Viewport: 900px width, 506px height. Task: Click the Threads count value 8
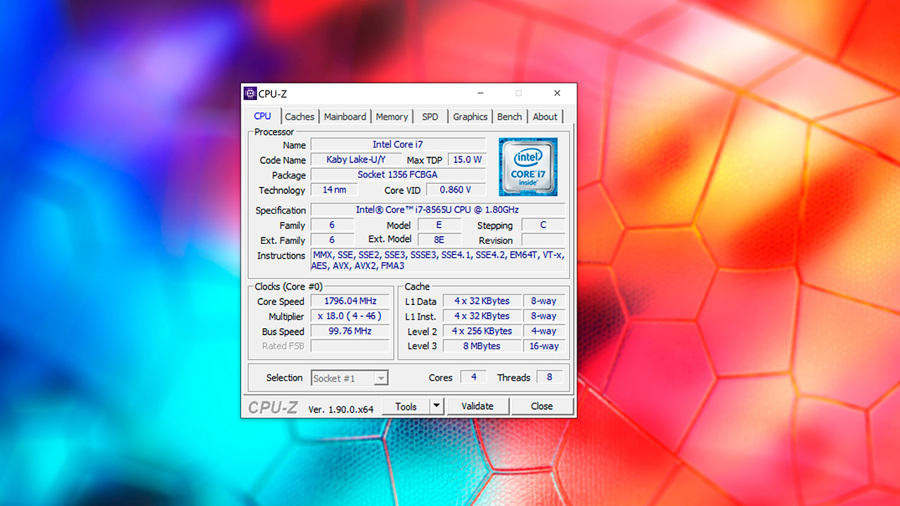click(549, 377)
